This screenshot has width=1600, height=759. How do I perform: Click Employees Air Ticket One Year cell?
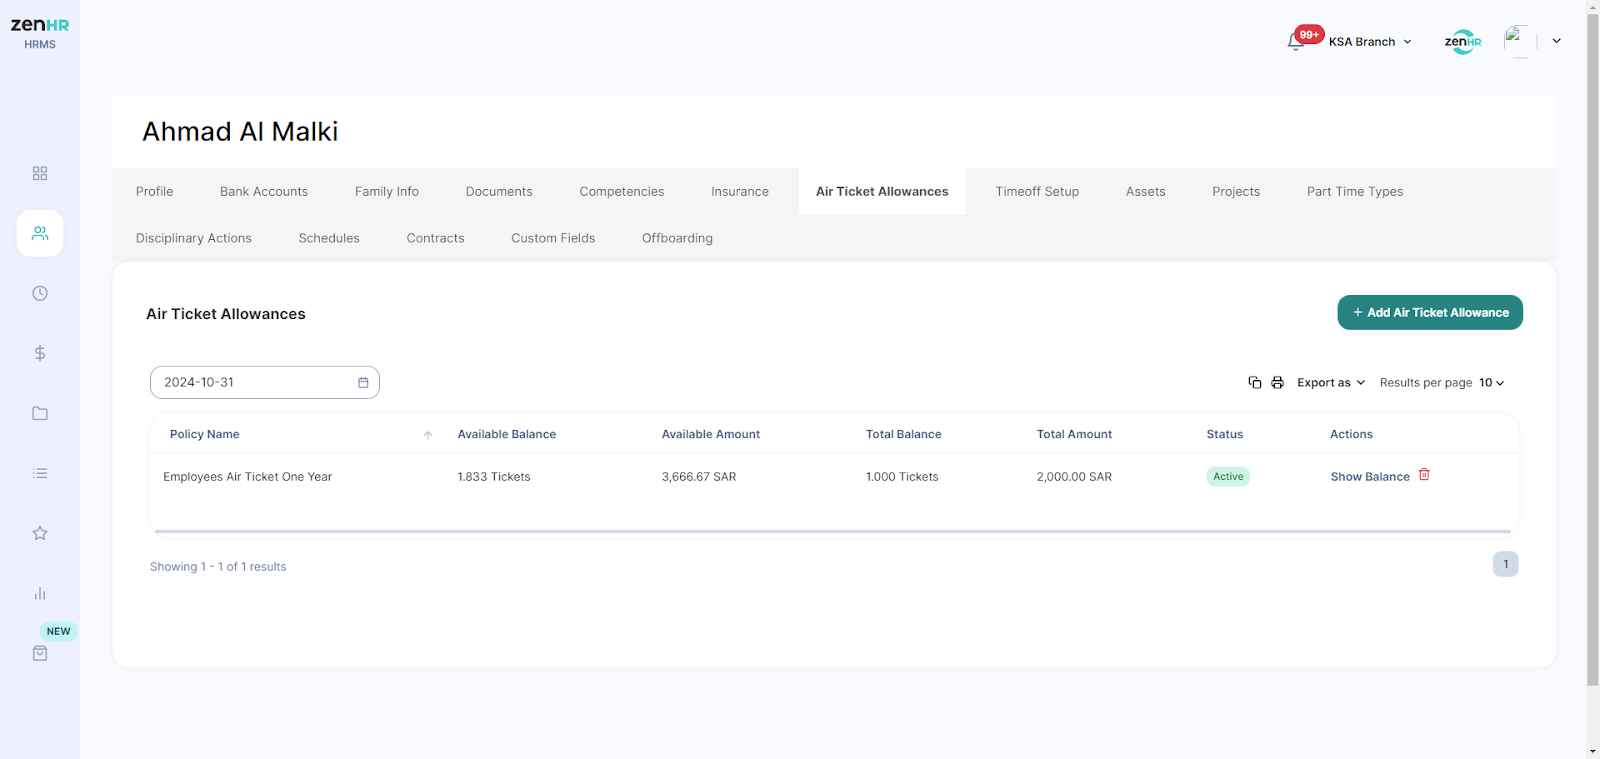point(248,477)
